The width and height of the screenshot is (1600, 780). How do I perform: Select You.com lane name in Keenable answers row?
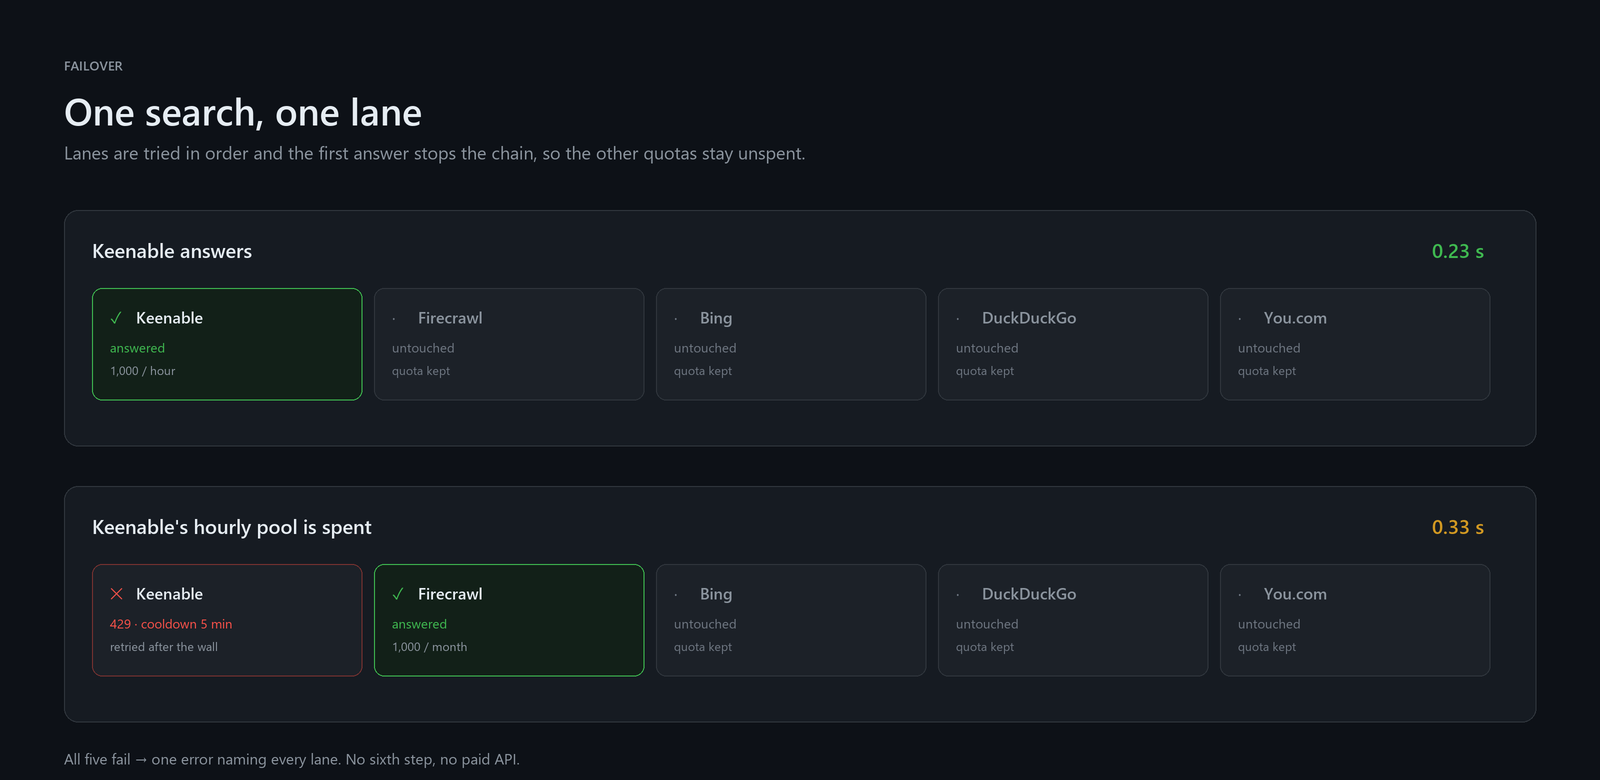point(1295,318)
